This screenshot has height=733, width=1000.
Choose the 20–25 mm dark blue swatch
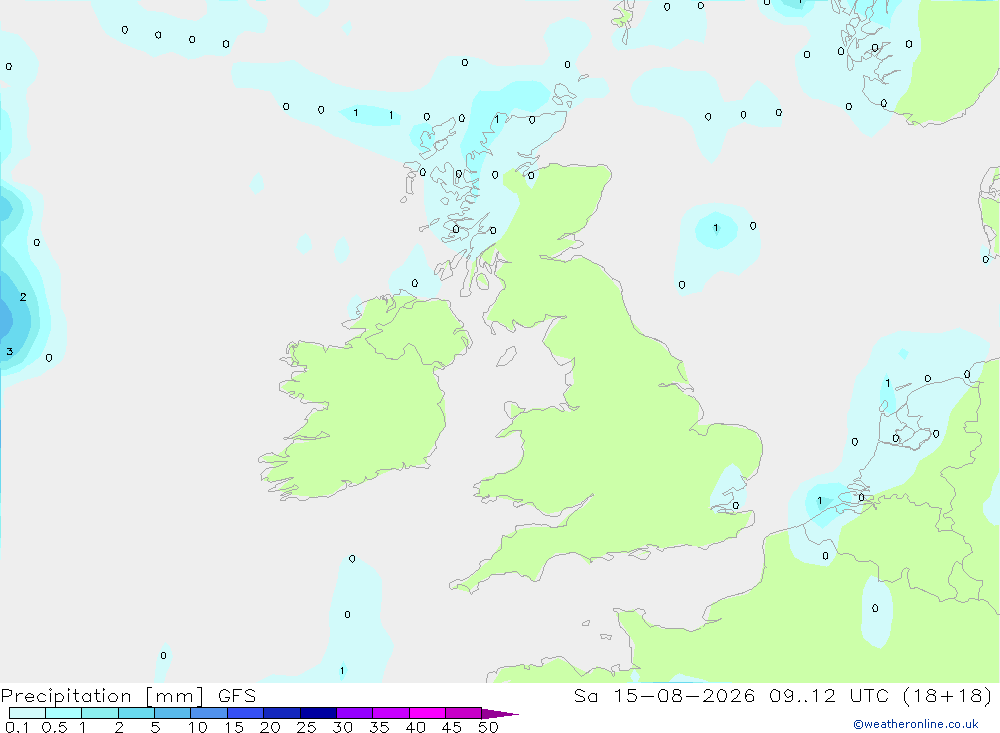click(x=282, y=713)
